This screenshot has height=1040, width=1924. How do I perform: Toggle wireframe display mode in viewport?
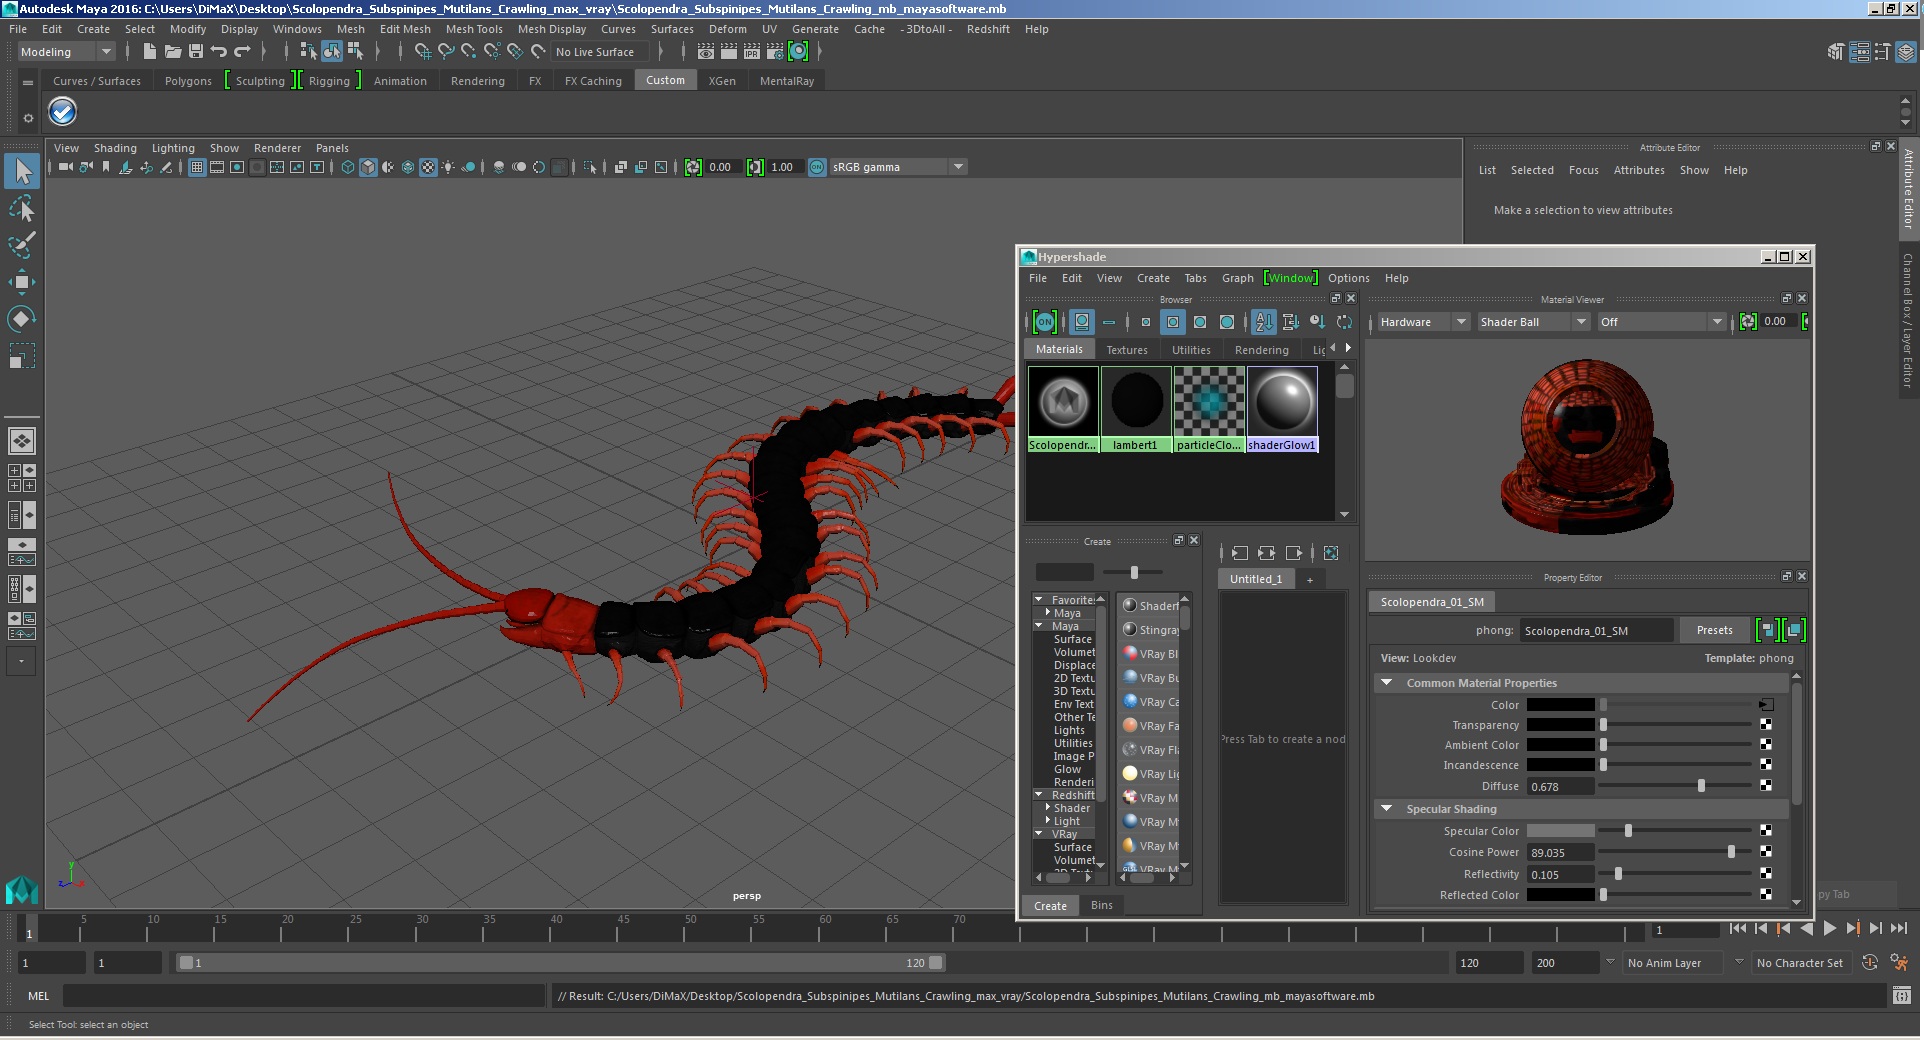click(348, 167)
